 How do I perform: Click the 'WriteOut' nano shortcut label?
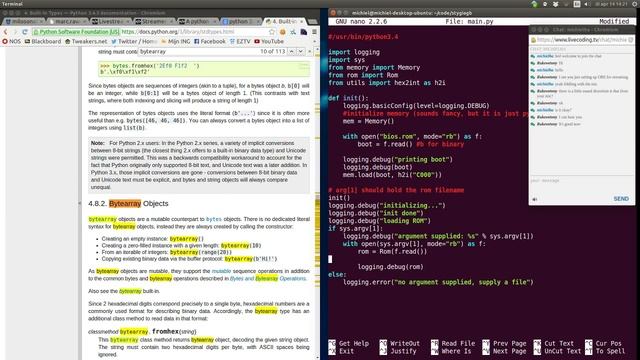tap(405, 343)
